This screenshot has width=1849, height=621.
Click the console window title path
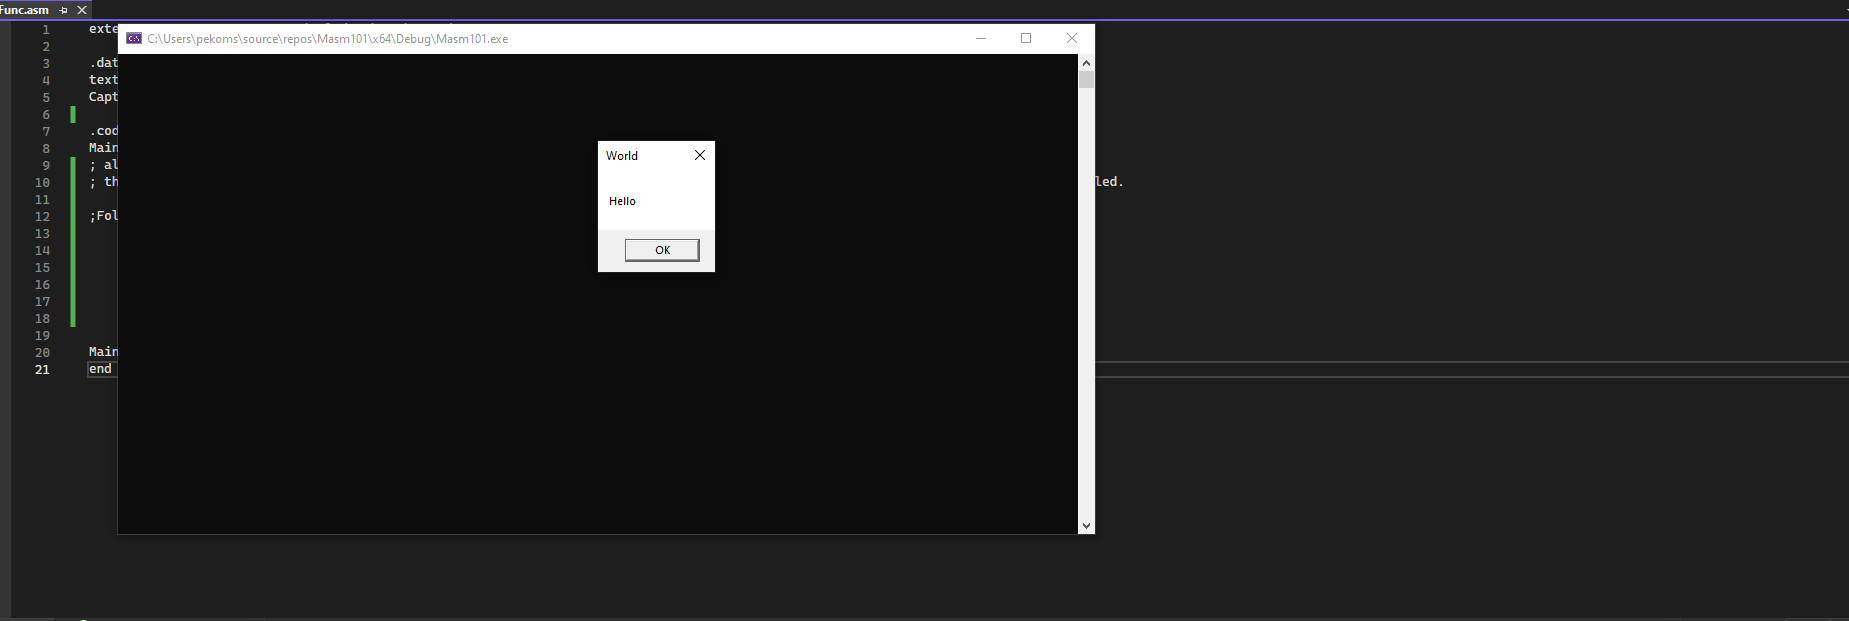click(327, 39)
